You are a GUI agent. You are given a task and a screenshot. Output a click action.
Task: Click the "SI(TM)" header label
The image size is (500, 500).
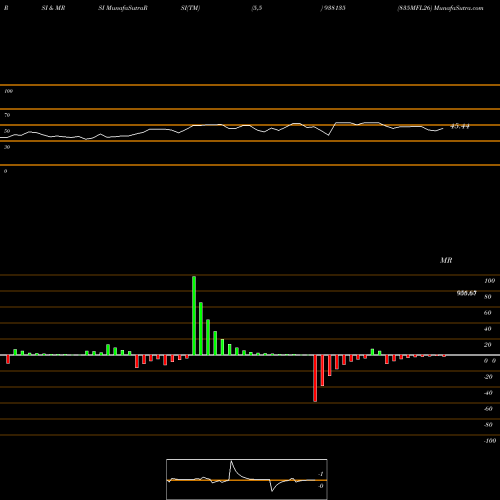coord(190,8)
